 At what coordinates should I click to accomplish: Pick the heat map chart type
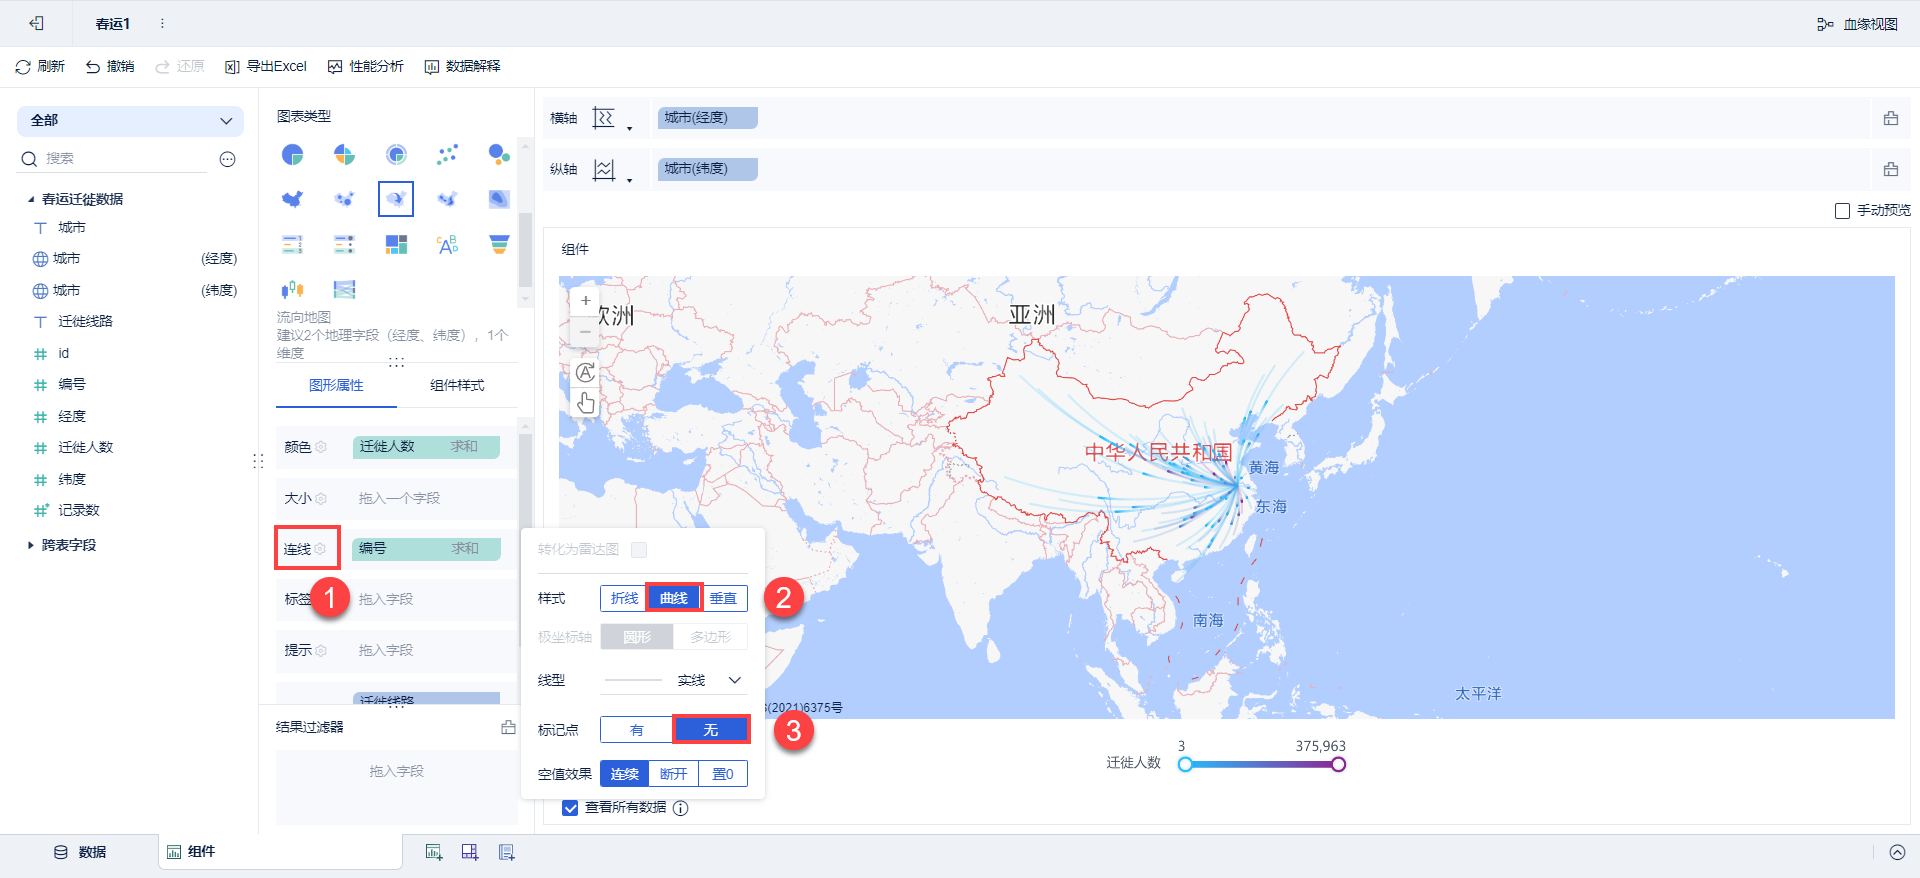[x=499, y=199]
